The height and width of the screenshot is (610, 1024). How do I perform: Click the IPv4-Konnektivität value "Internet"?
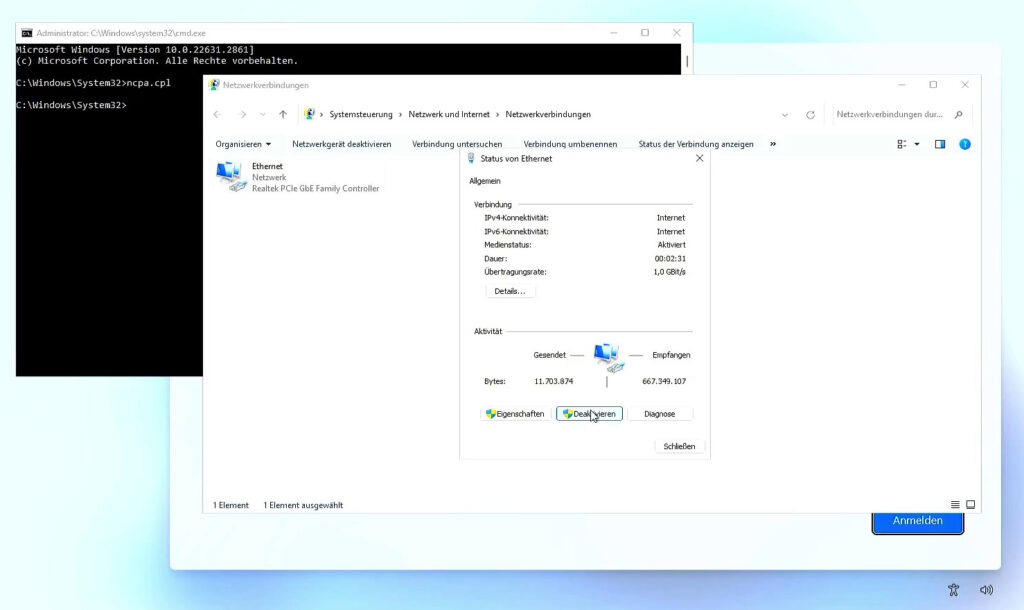point(671,218)
